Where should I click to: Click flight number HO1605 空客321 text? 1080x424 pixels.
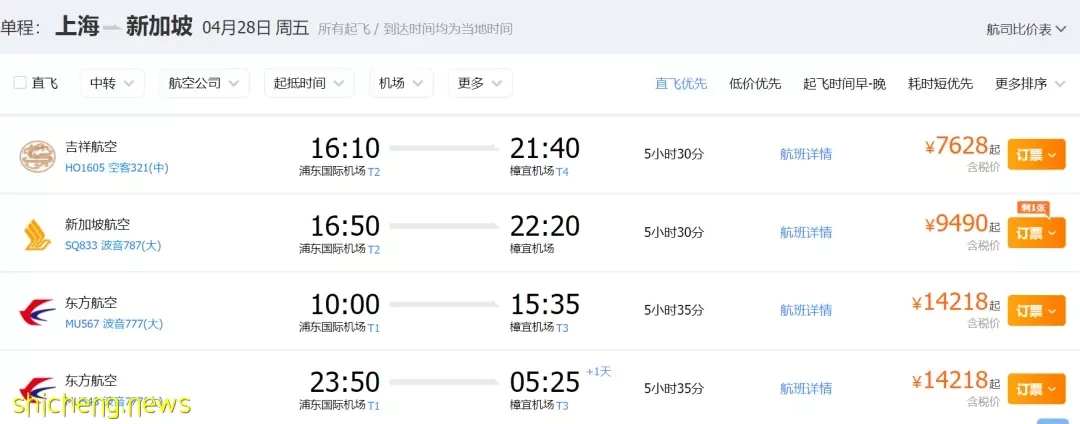point(116,168)
